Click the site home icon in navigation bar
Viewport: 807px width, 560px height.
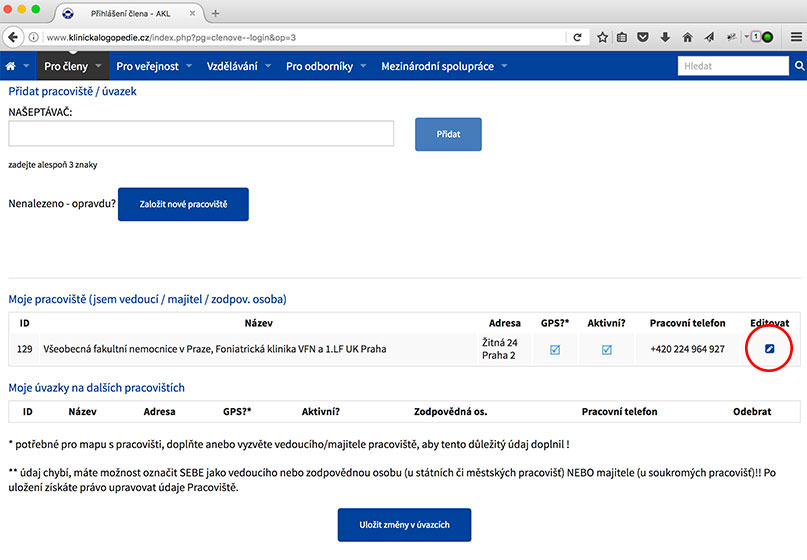tap(11, 66)
